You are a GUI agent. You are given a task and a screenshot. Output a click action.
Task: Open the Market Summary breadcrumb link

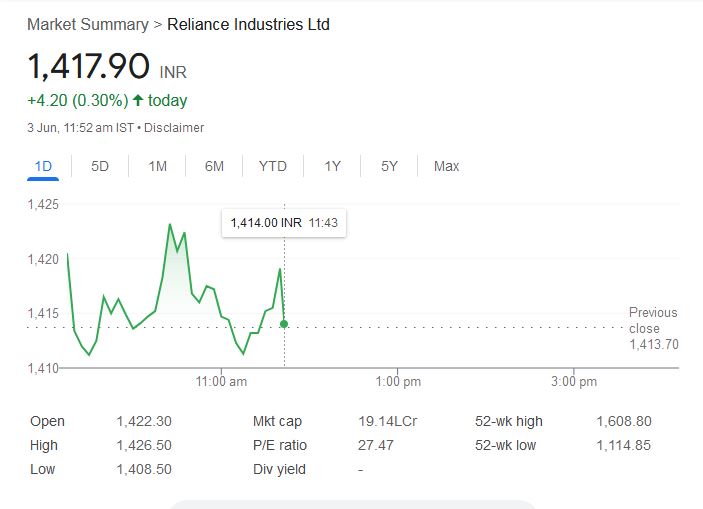(x=87, y=24)
